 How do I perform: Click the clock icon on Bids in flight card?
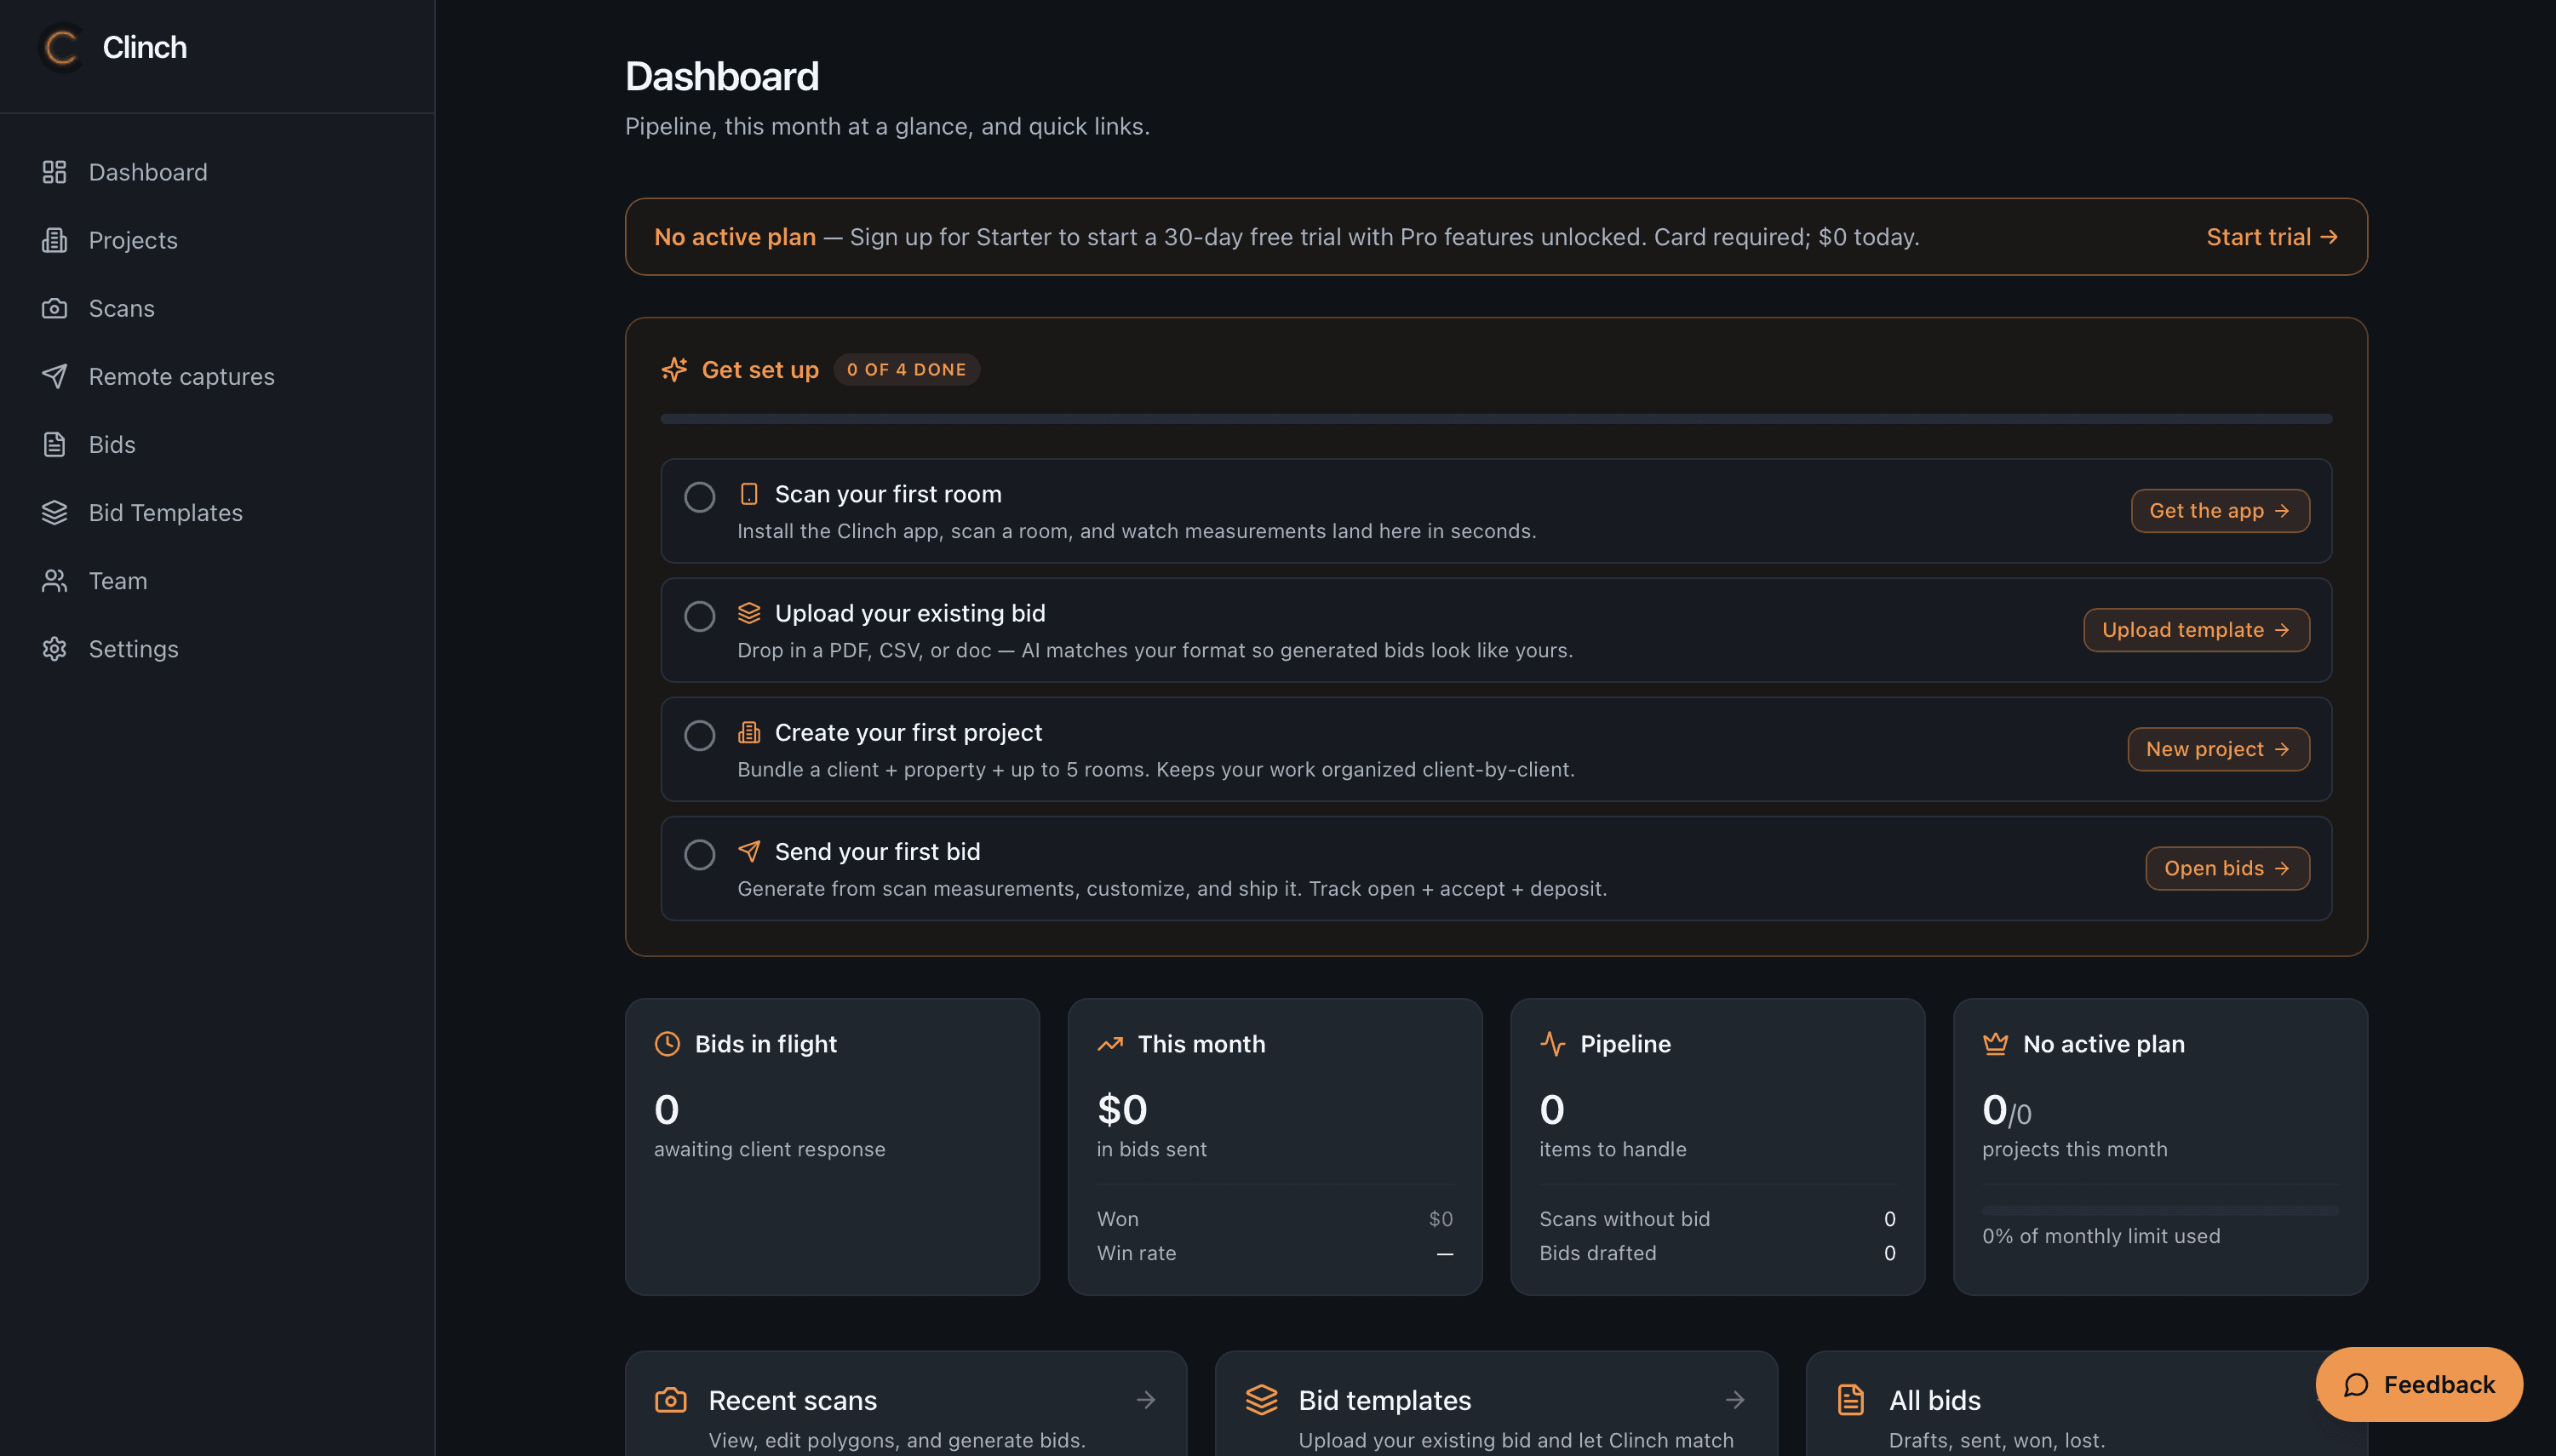tap(667, 1043)
